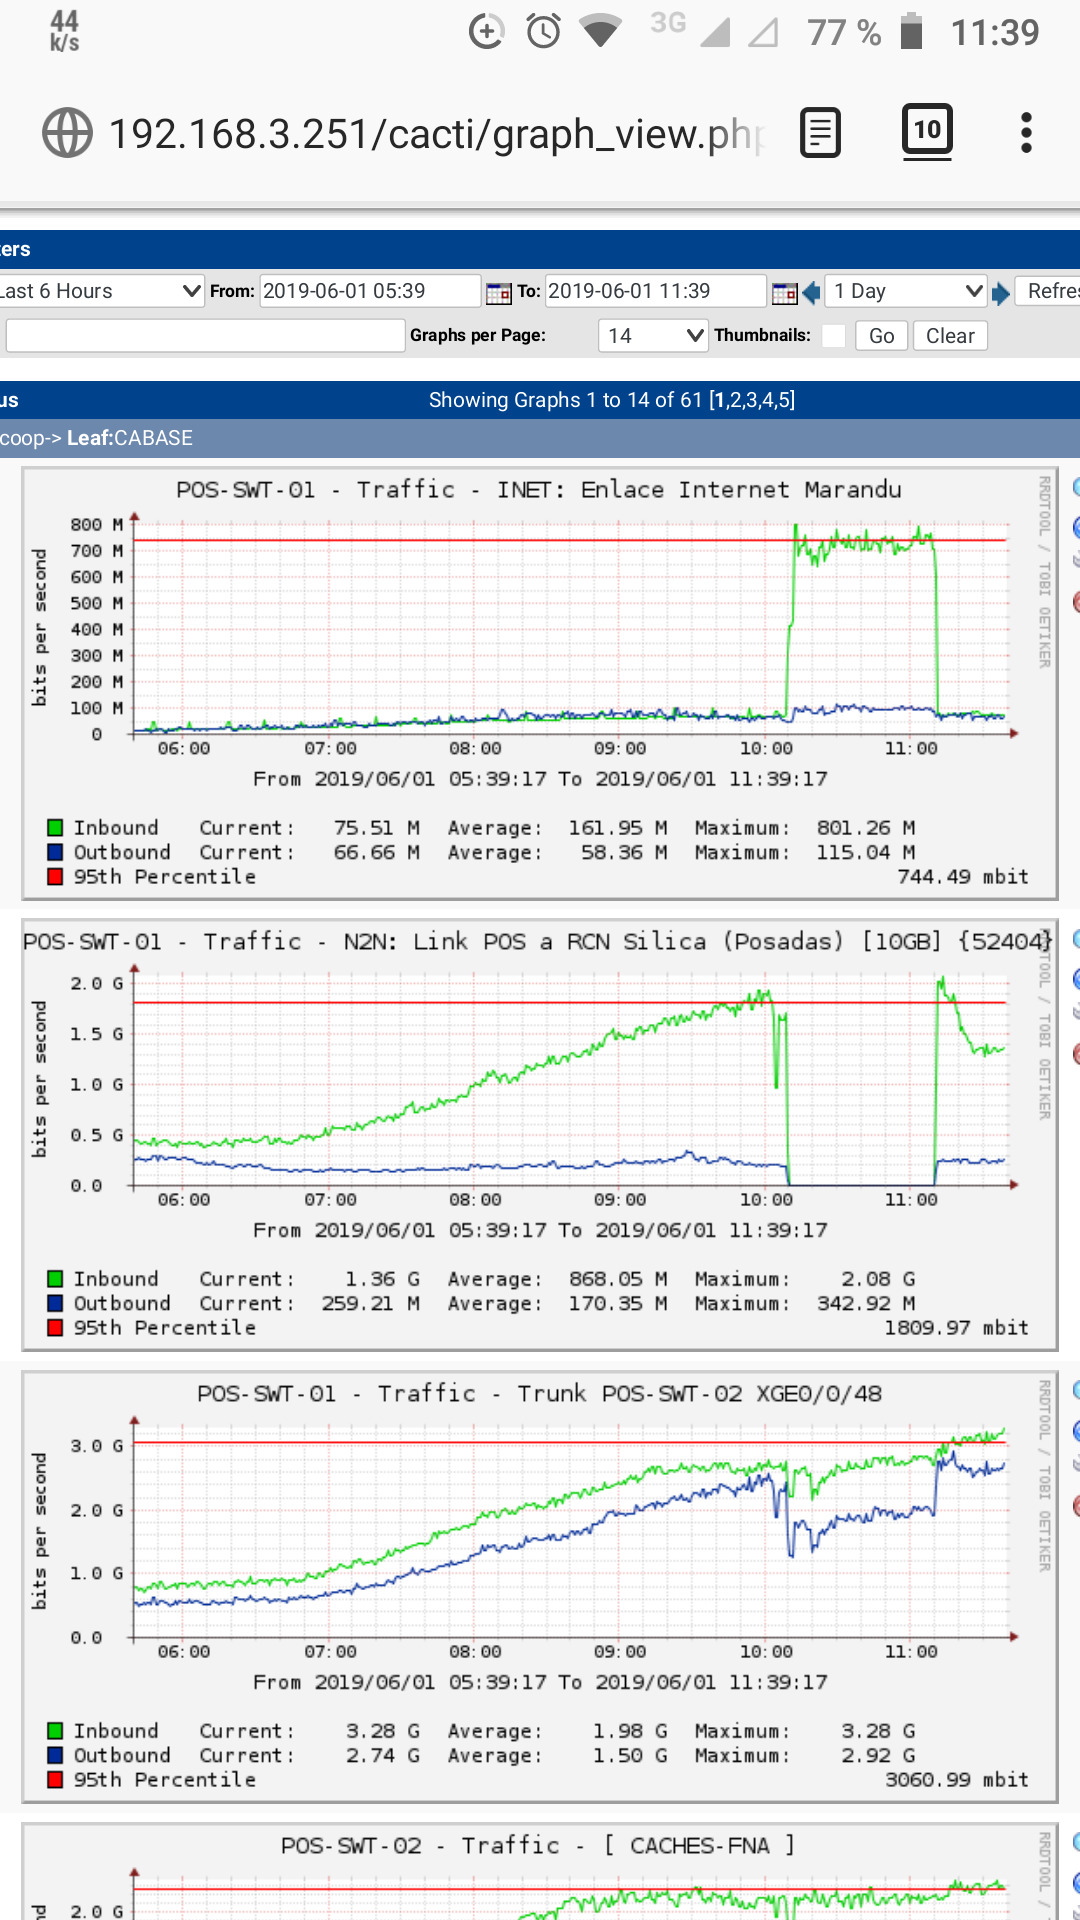Open the browser tab switcher showing 10

click(x=927, y=131)
